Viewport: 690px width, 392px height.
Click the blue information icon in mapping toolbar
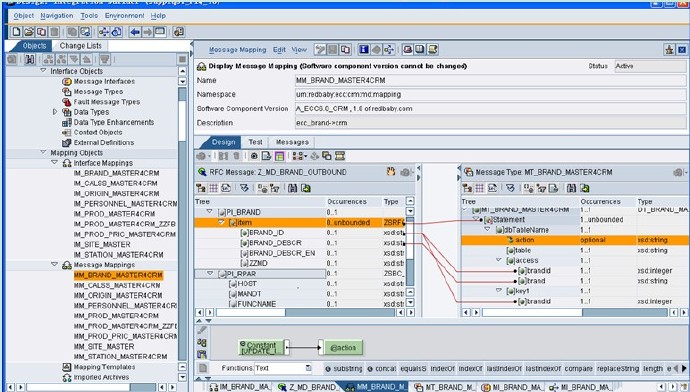363,49
